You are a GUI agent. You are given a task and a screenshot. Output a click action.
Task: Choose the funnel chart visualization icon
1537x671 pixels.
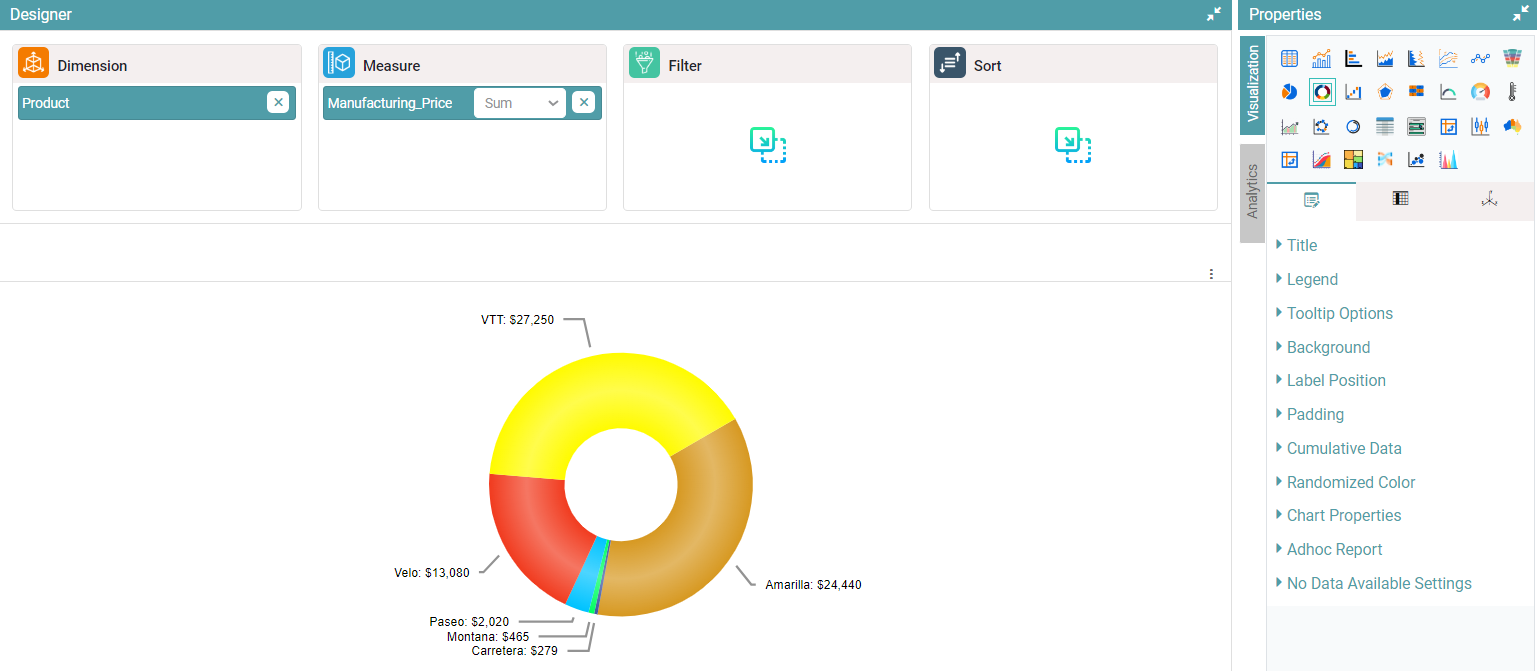pyautogui.click(x=1511, y=59)
